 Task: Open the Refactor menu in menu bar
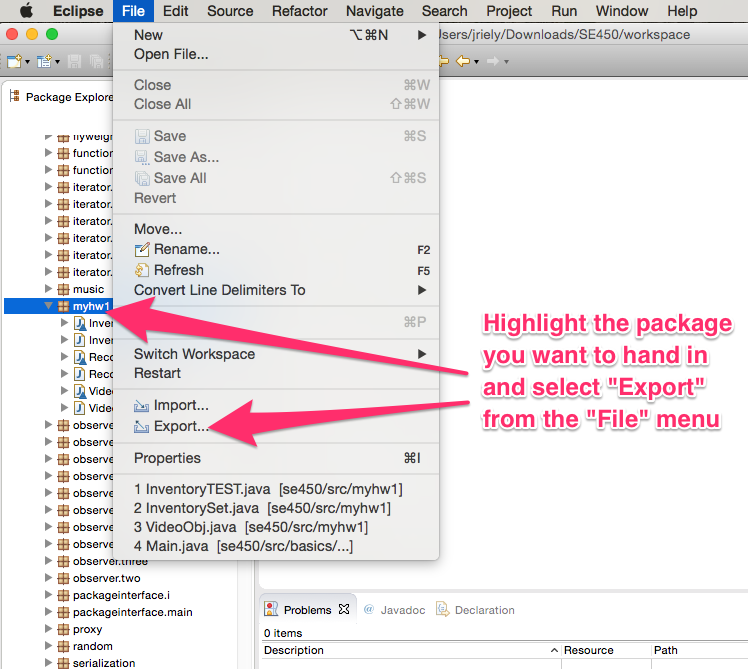pos(299,11)
